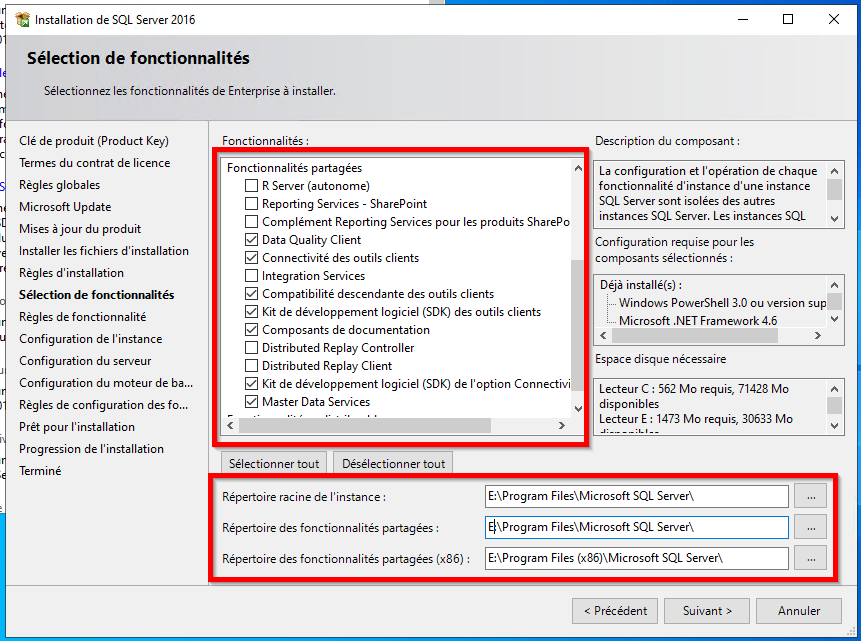Click the Microsoft Update step
Viewport: 861px width, 641px height.
coord(65,207)
